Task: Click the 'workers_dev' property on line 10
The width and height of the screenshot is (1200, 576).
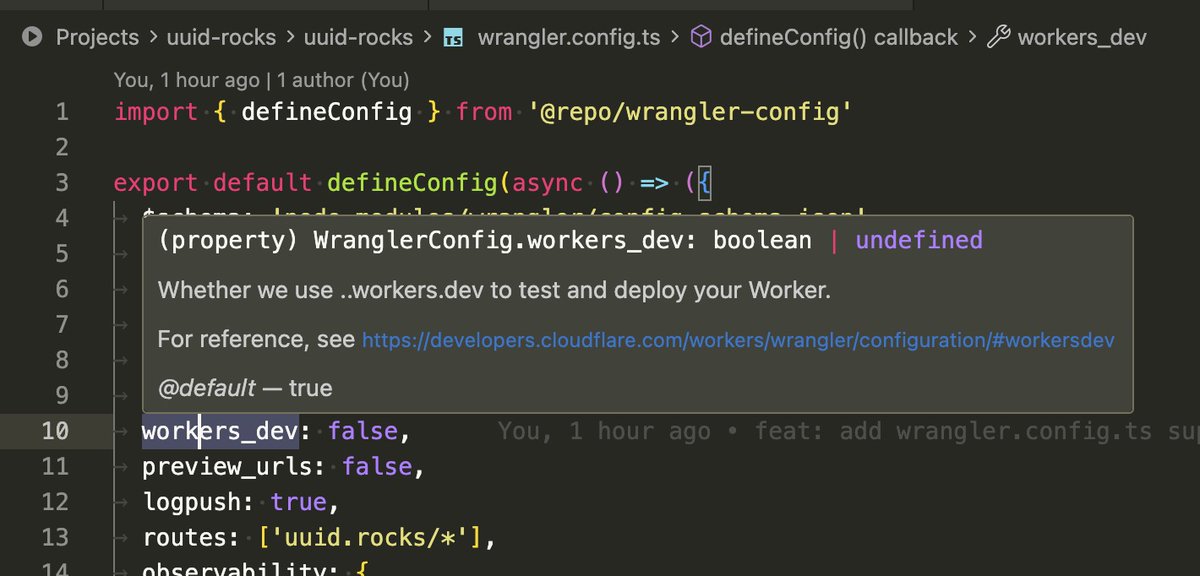Action: pyautogui.click(x=220, y=431)
